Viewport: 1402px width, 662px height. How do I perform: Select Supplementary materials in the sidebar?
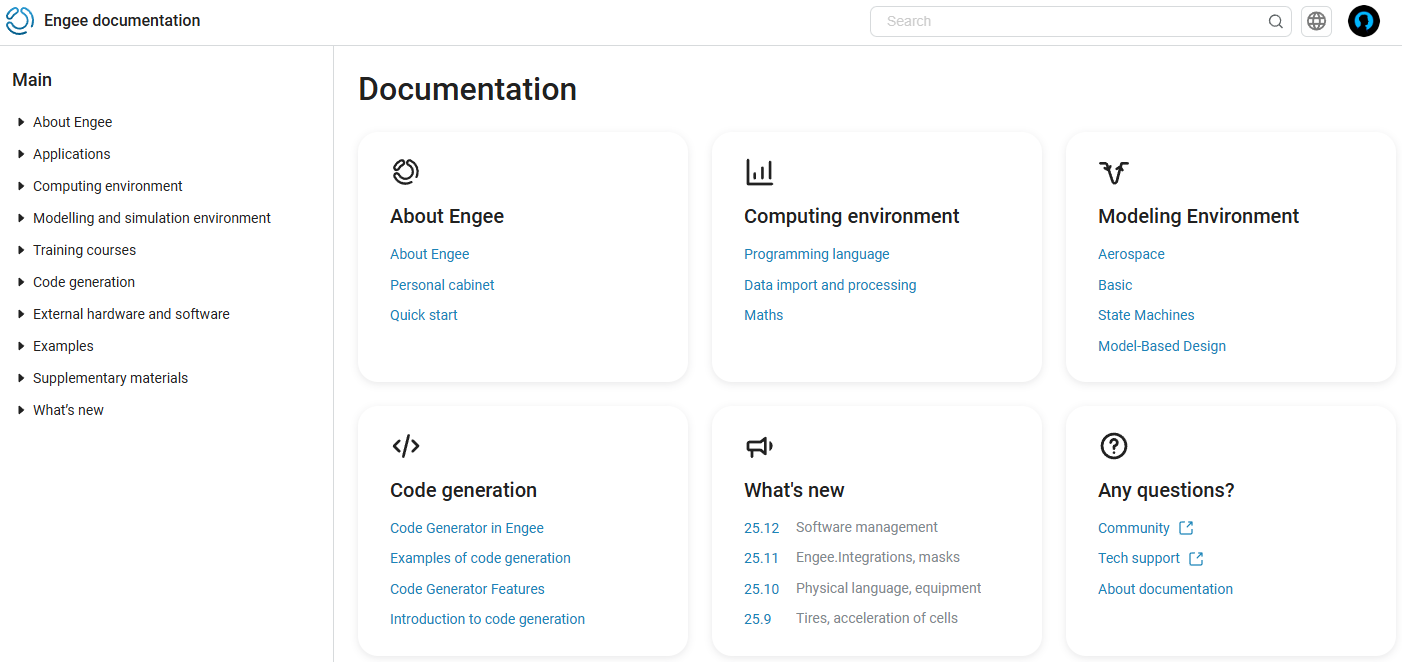[110, 377]
